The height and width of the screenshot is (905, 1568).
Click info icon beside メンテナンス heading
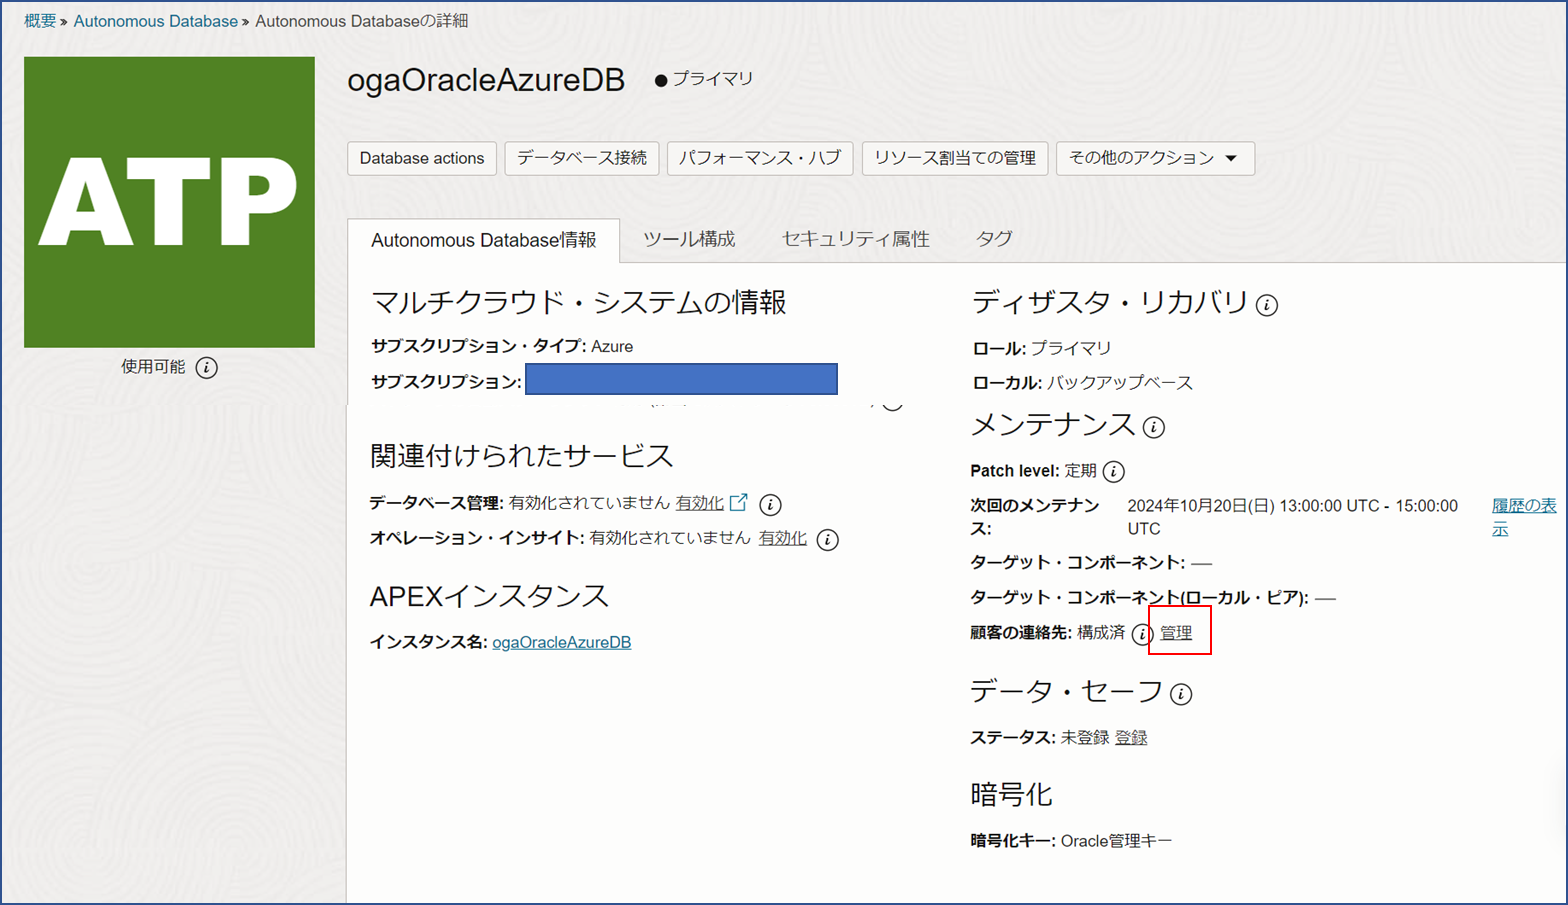1154,427
